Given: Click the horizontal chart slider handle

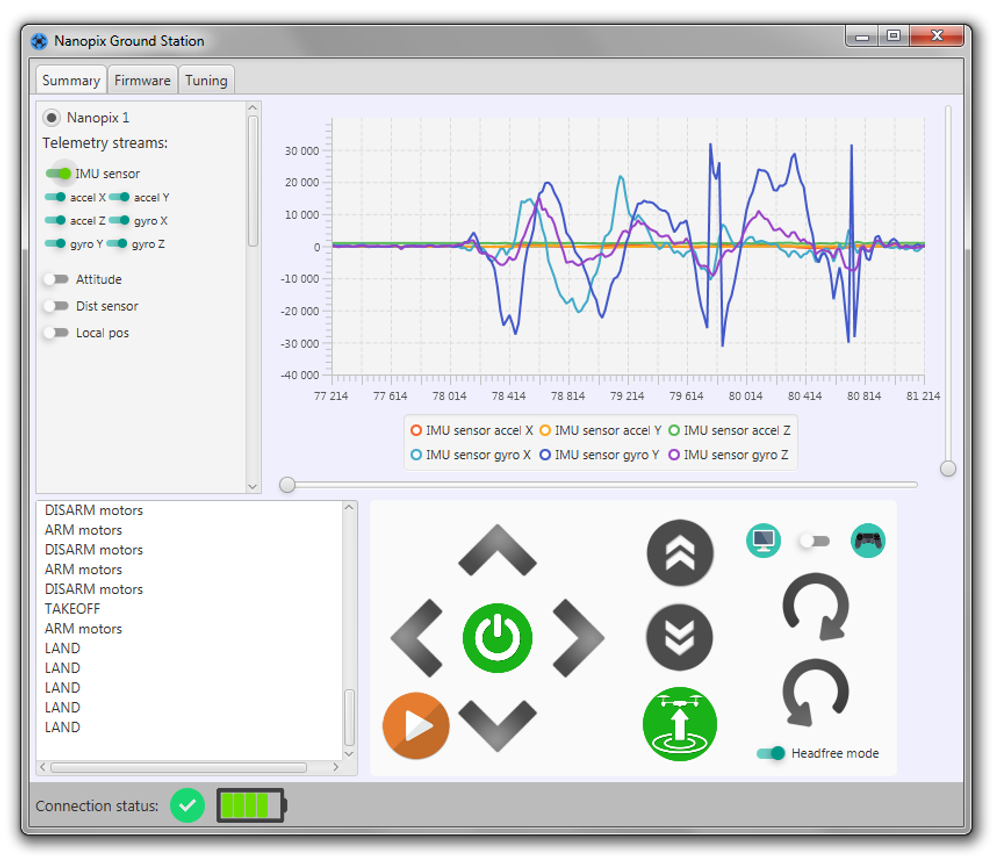Looking at the screenshot, I should pos(288,485).
